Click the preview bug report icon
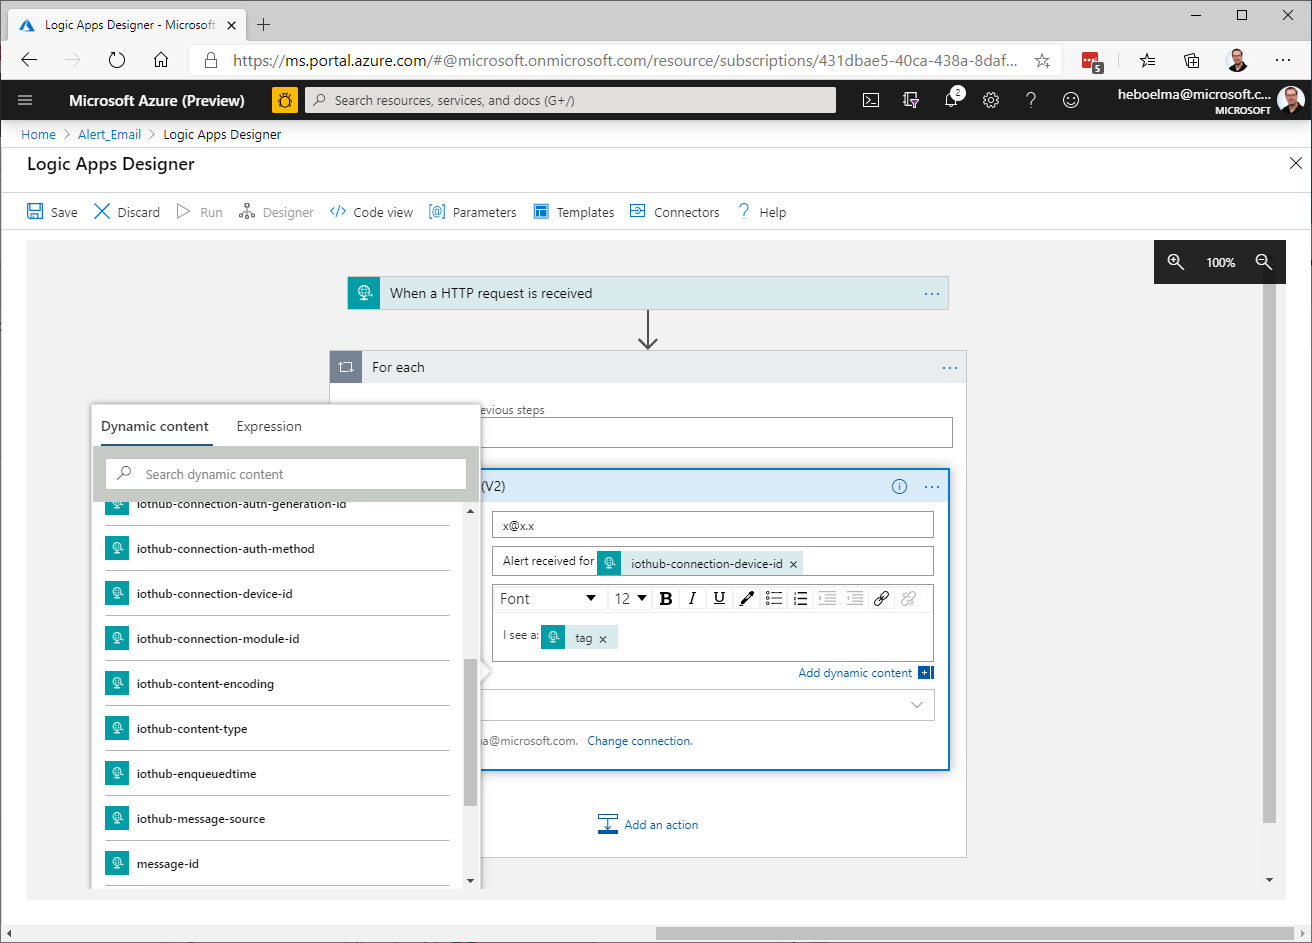 coord(285,100)
